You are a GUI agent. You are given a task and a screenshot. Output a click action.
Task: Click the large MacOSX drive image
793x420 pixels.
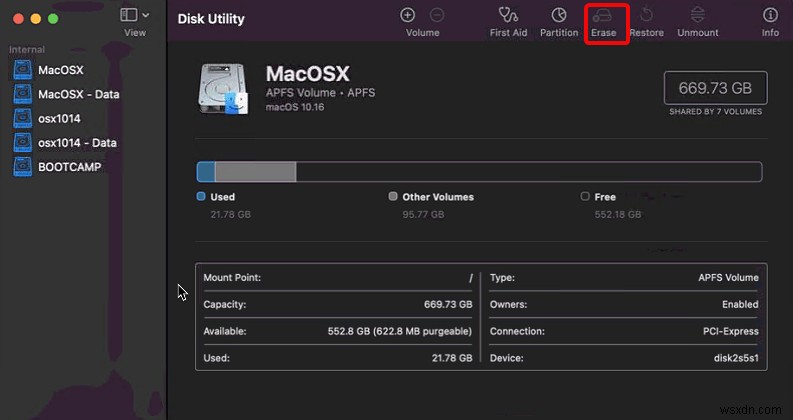224,89
